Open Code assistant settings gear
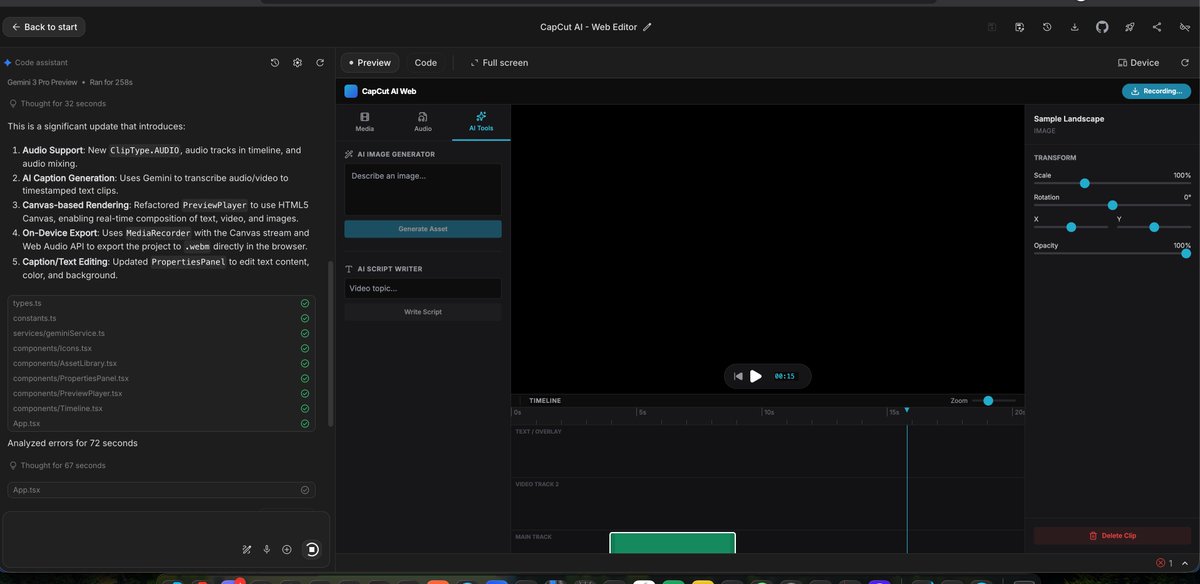 point(297,62)
